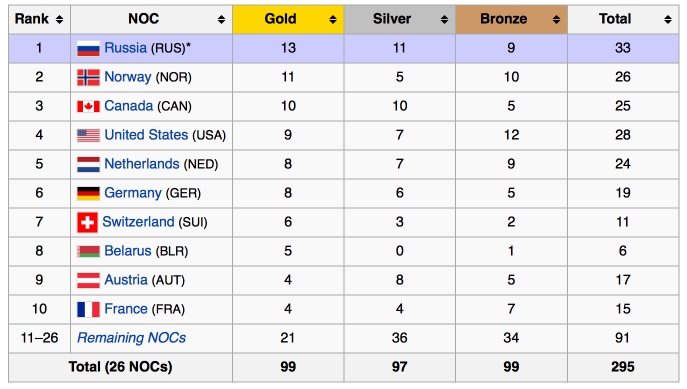Sort table by Rank column arrows
This screenshot has height=389, width=687.
point(59,19)
